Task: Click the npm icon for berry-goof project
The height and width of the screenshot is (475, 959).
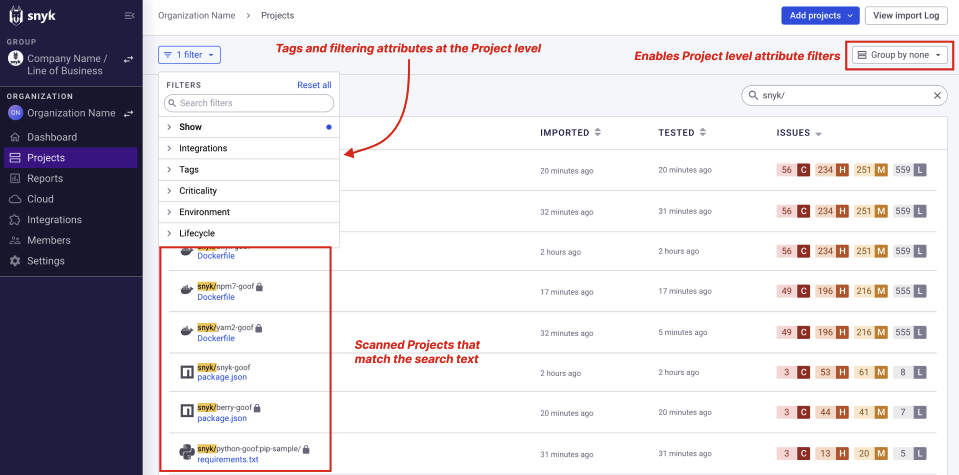Action: 186,411
